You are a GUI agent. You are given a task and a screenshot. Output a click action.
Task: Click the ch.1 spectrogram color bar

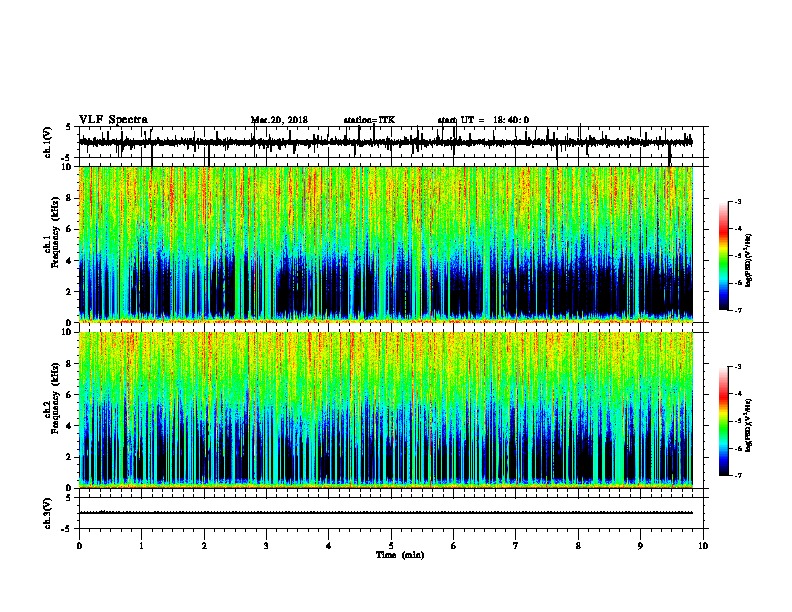724,256
